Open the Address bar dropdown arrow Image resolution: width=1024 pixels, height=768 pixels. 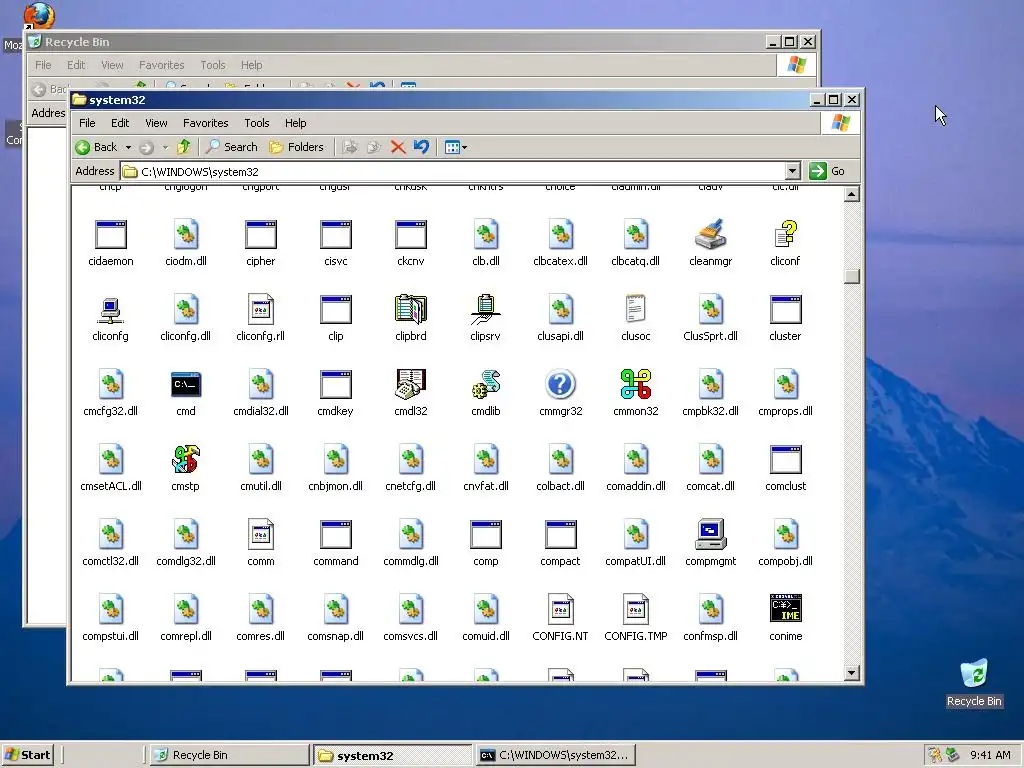pyautogui.click(x=792, y=171)
